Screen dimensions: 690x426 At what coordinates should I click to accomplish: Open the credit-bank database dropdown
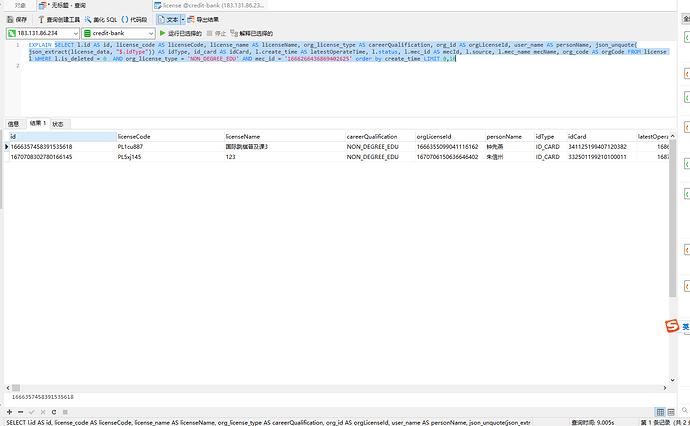coord(118,33)
